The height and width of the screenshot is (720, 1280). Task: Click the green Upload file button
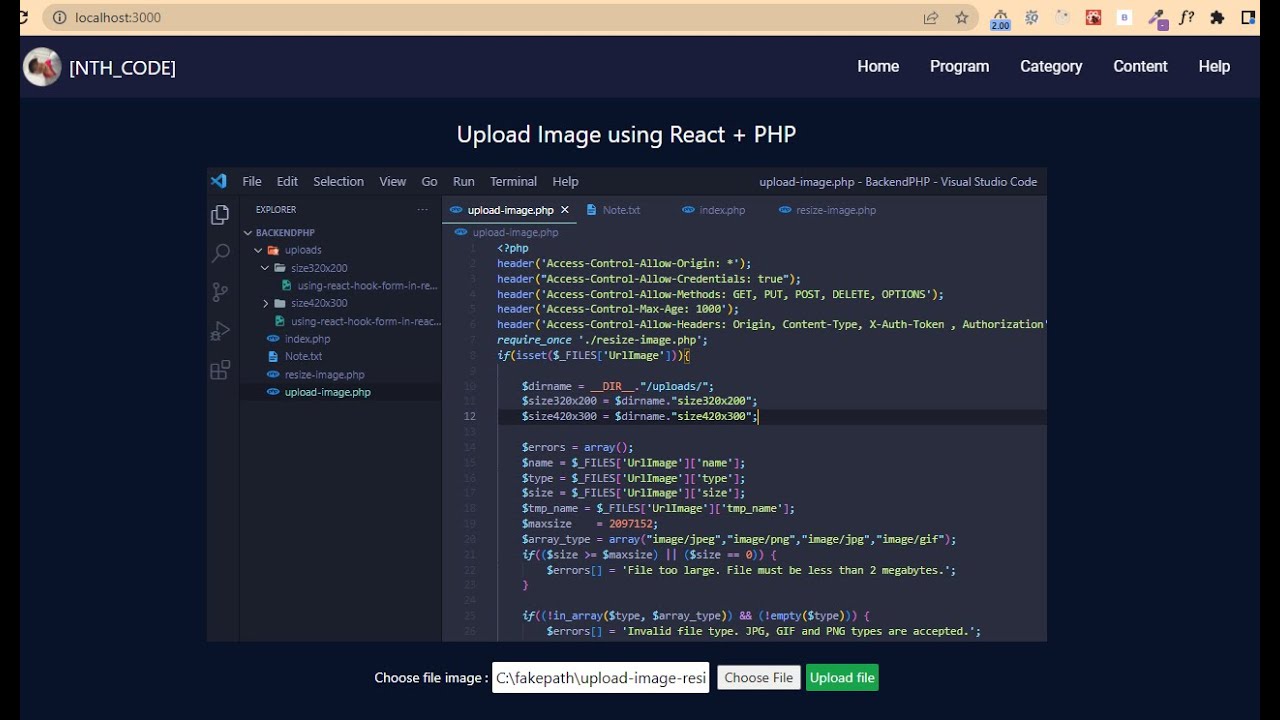point(842,678)
